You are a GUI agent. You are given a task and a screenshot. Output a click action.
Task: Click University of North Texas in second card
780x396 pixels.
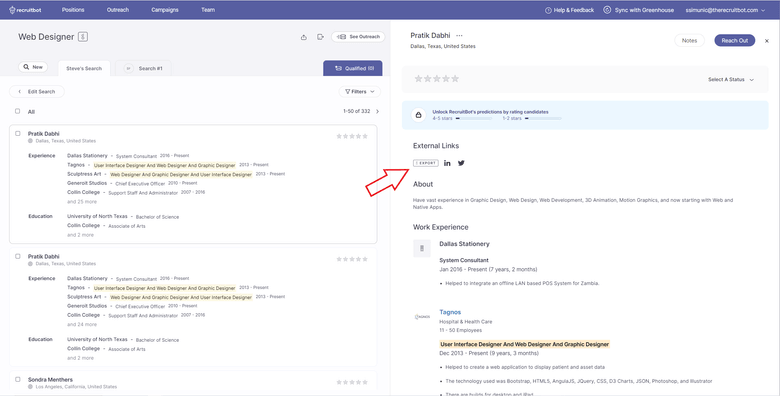[x=98, y=339]
